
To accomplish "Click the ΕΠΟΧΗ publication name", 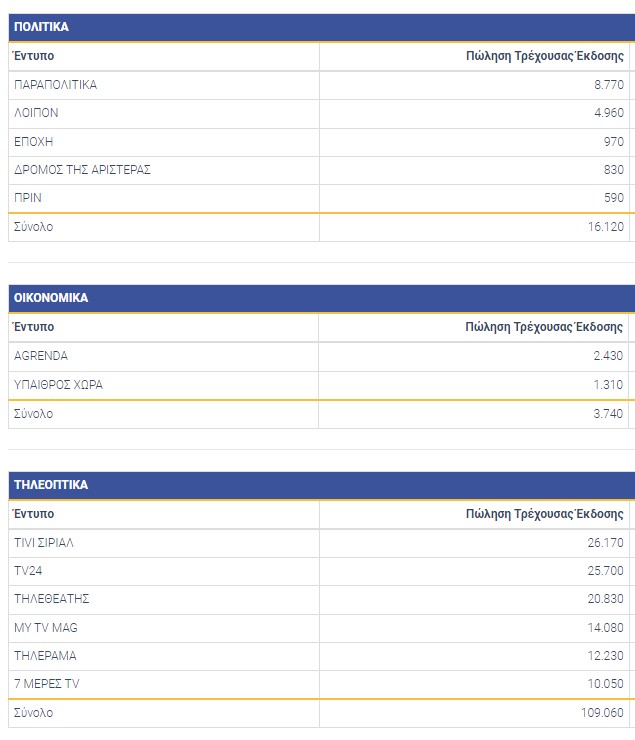I will coord(33,142).
